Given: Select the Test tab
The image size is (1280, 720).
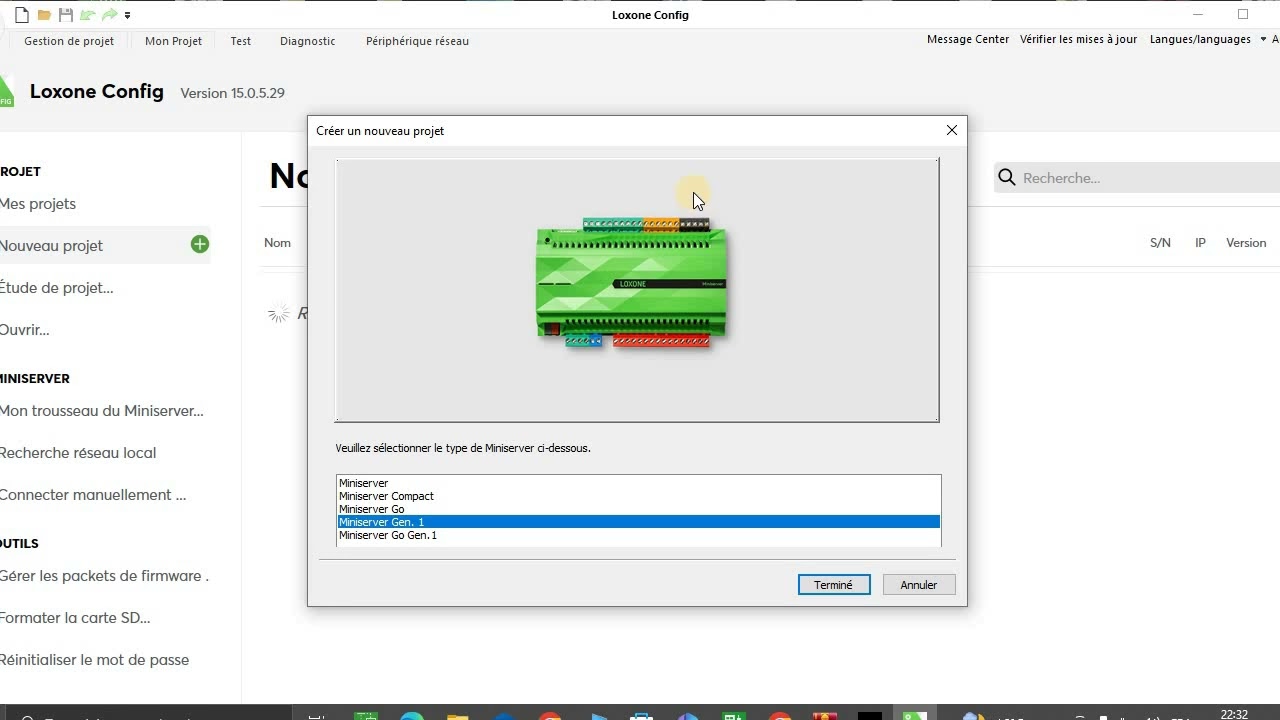Looking at the screenshot, I should (240, 41).
